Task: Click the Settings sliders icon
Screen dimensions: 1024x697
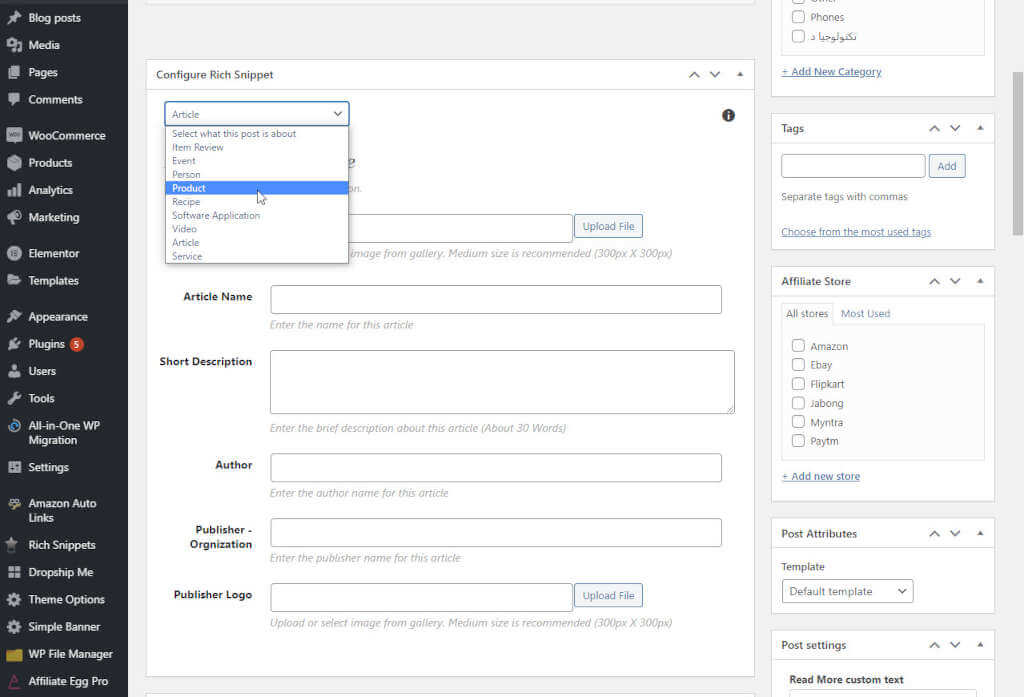Action: [x=14, y=467]
